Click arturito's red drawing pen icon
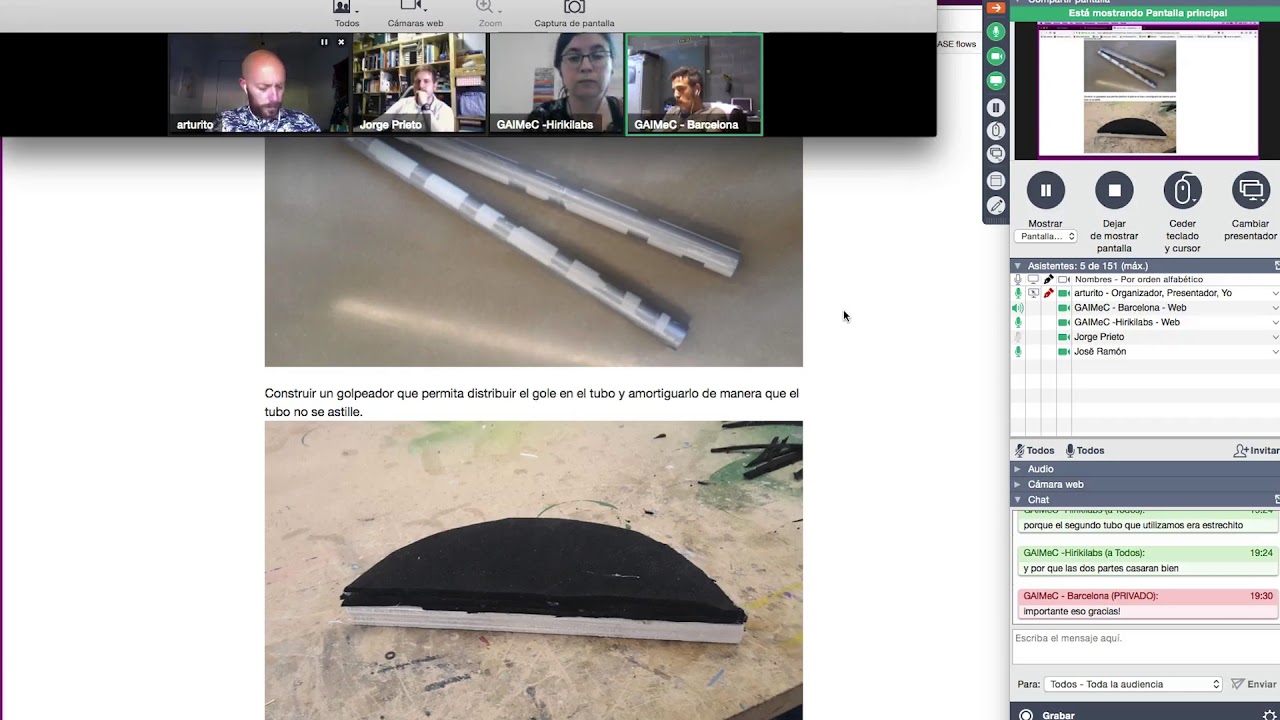The image size is (1280, 720). [1048, 293]
